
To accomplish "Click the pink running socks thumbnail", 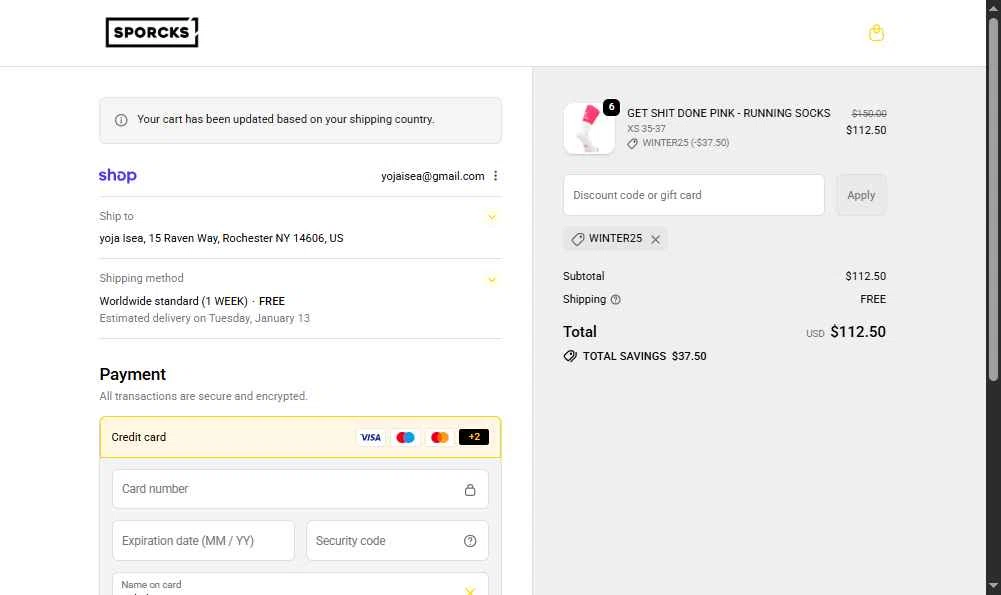I will pos(589,128).
